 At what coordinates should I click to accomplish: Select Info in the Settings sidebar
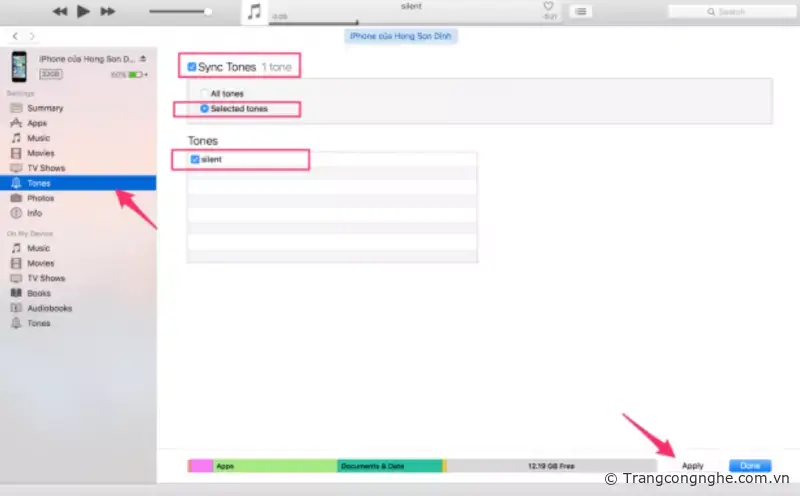(x=35, y=213)
